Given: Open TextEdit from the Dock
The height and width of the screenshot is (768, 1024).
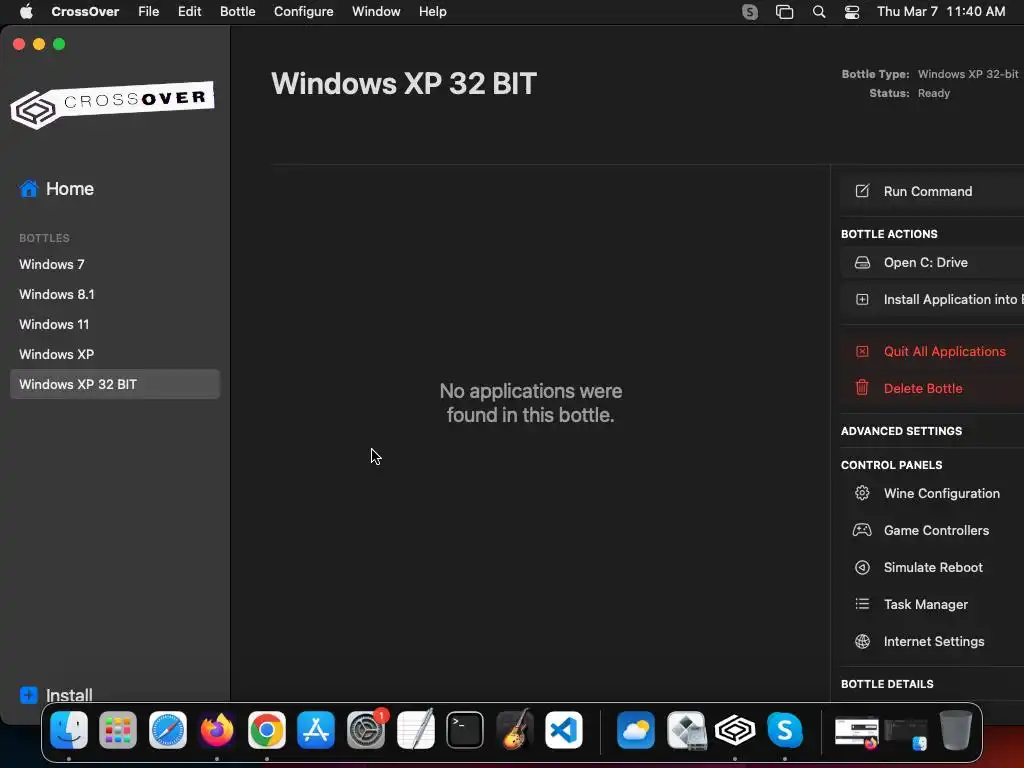Looking at the screenshot, I should pos(415,729).
